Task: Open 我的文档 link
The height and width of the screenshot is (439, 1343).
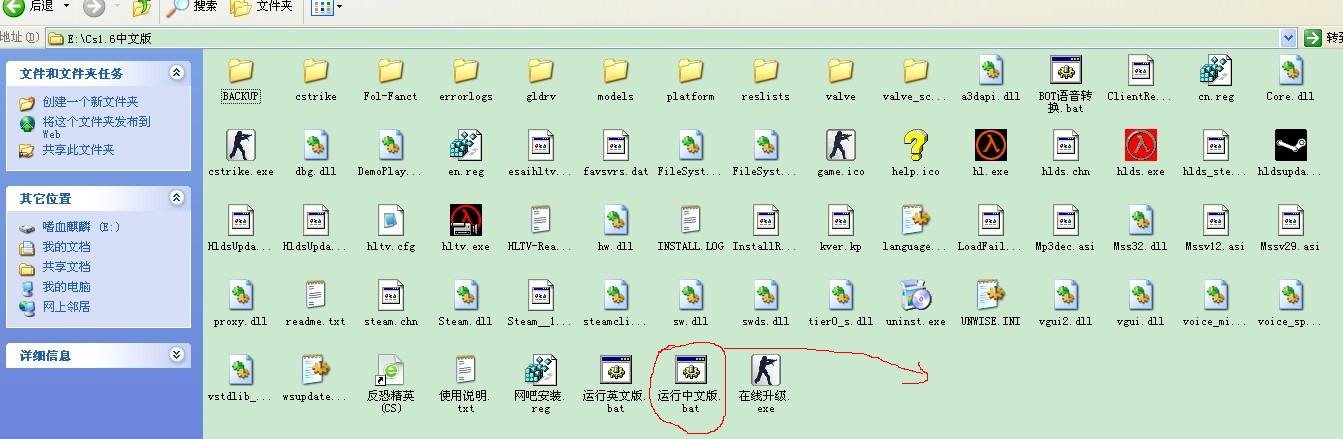Action: 66,247
